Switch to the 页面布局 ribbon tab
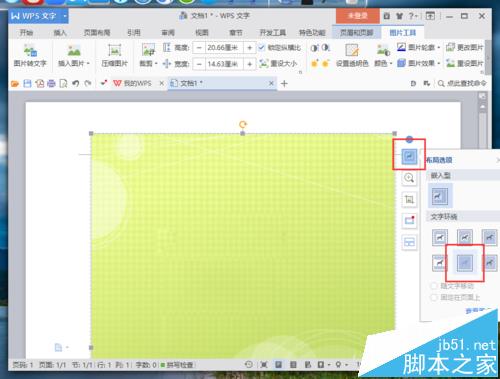Image resolution: width=500 pixels, height=379 pixels. tap(97, 32)
